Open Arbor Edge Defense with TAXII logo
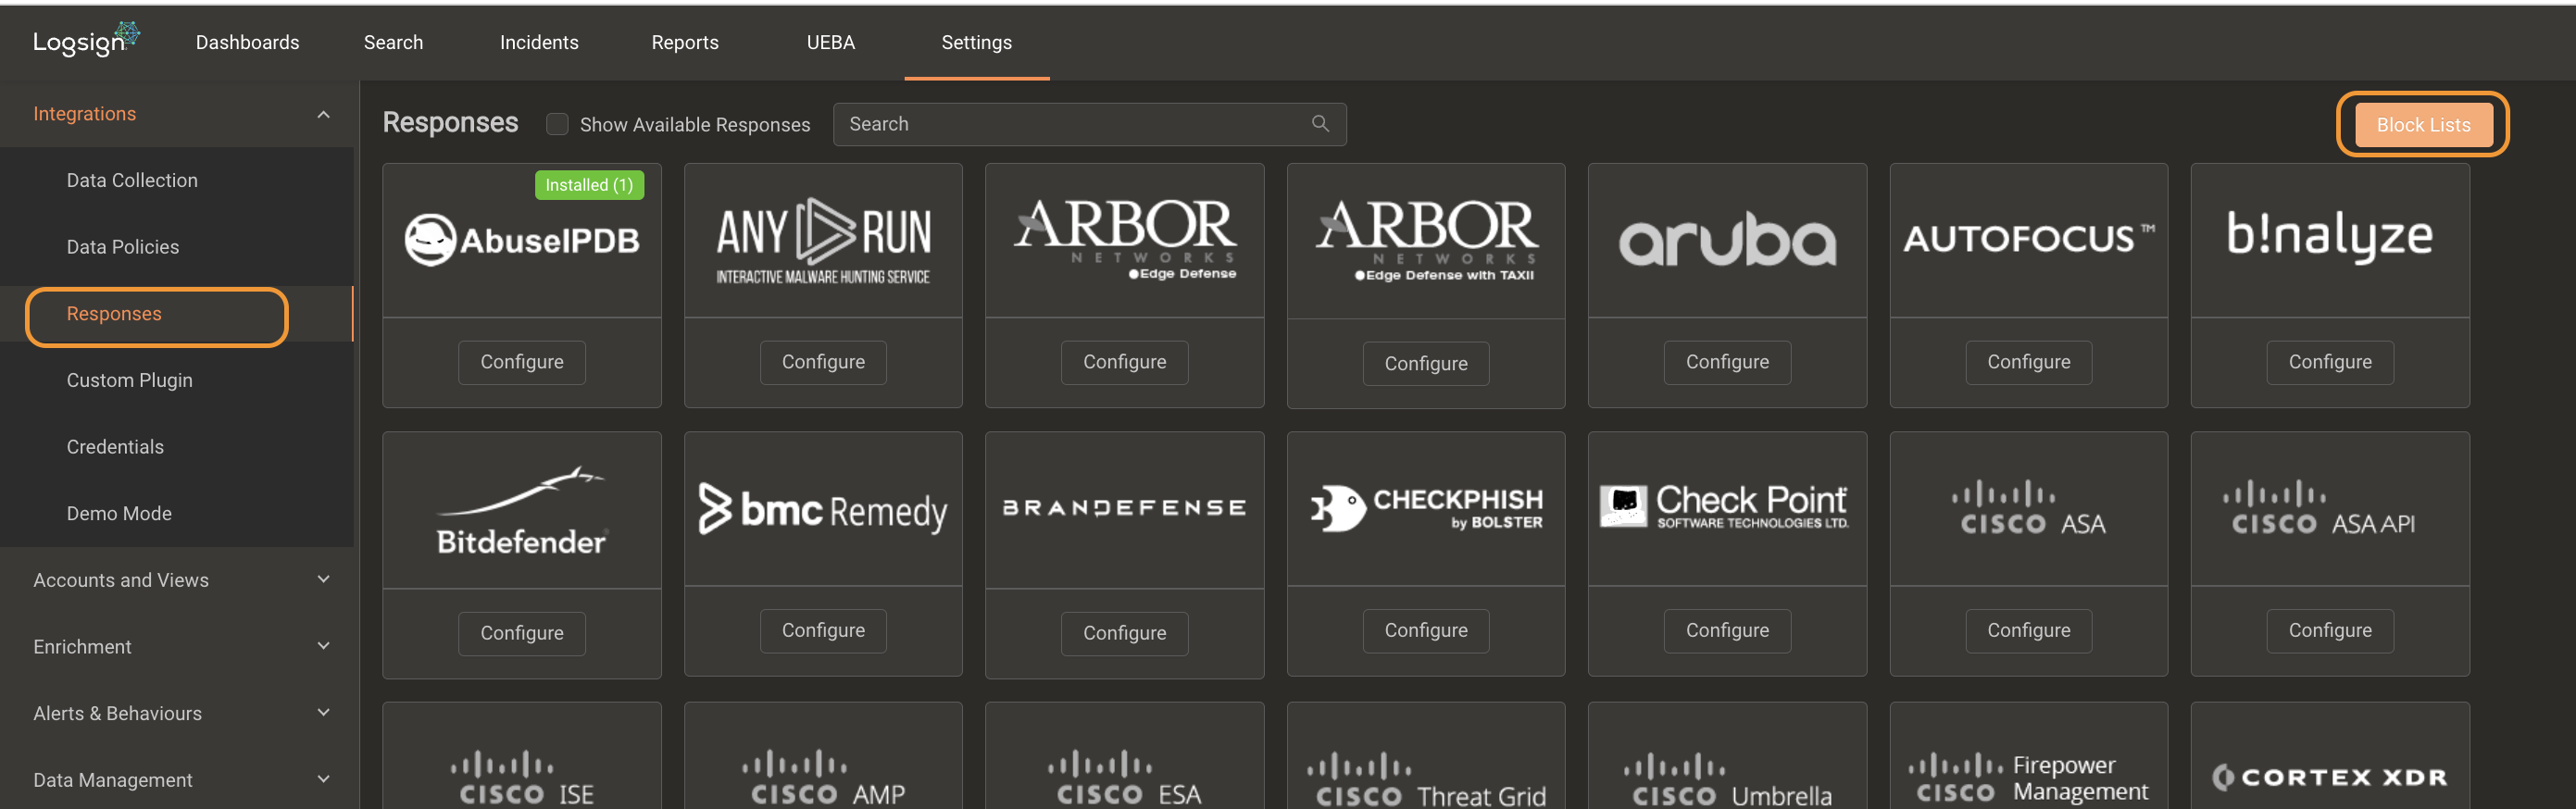 1426,241
